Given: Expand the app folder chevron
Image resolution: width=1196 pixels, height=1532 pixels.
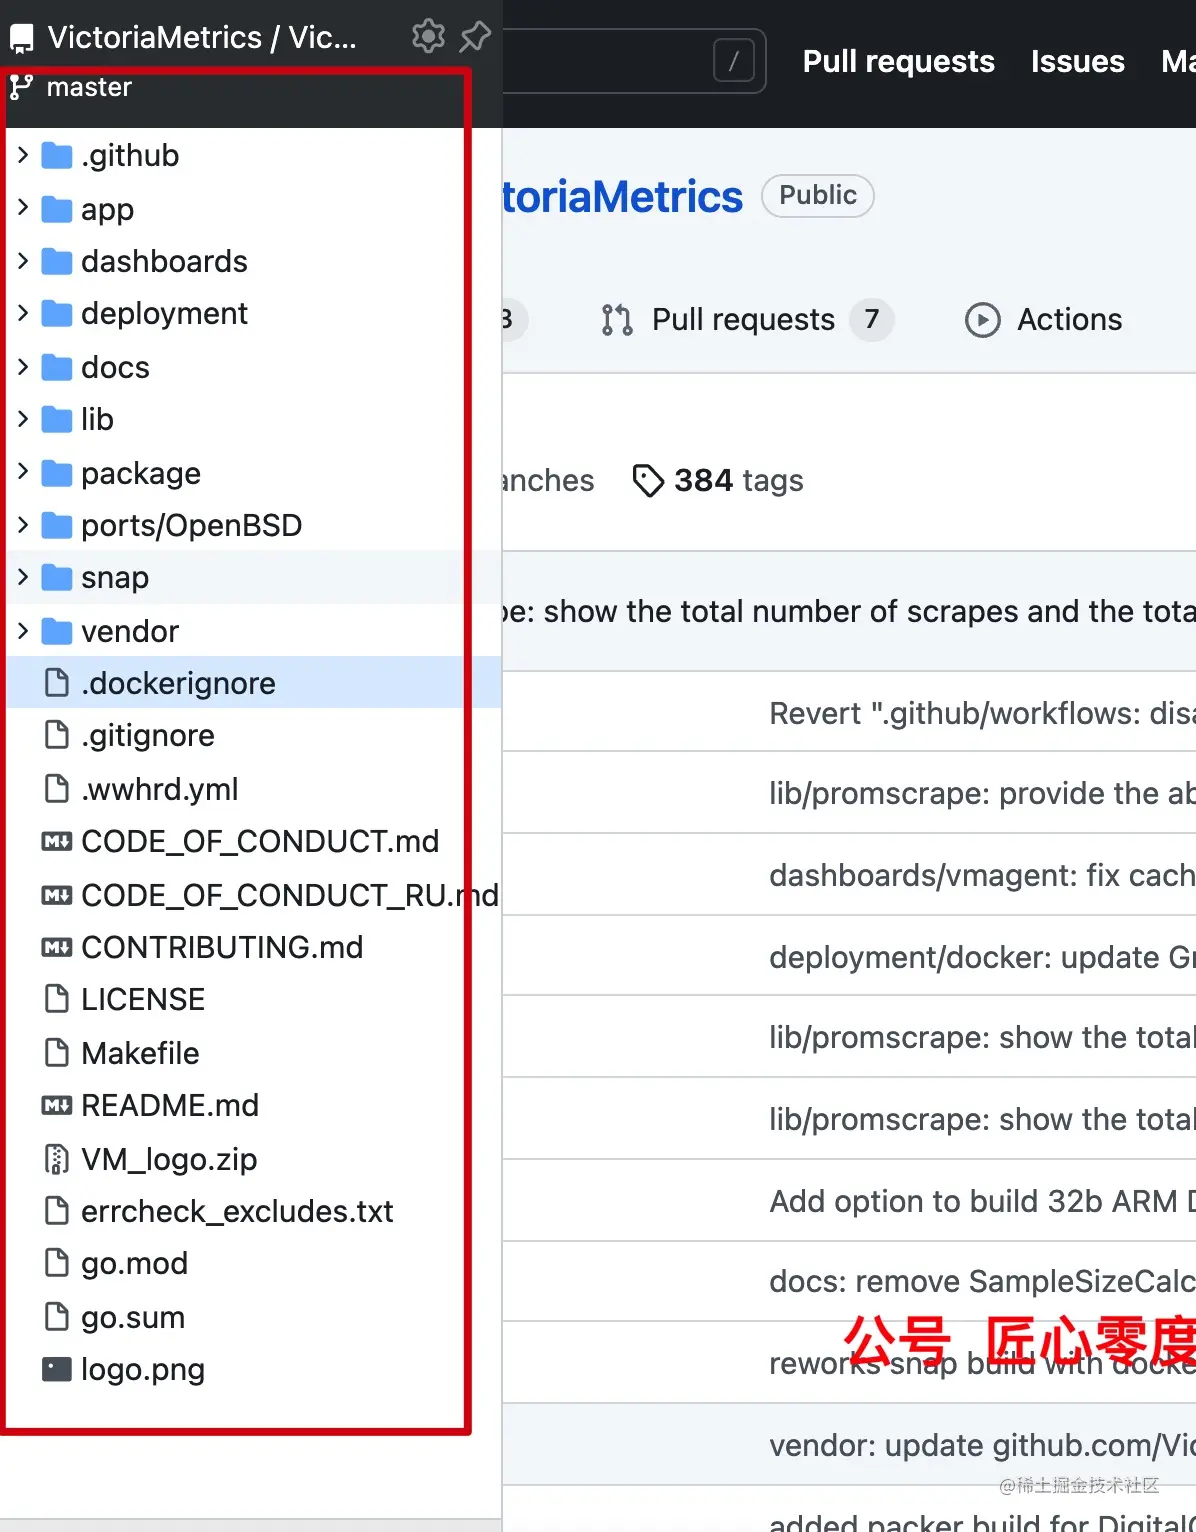Looking at the screenshot, I should pyautogui.click(x=23, y=208).
